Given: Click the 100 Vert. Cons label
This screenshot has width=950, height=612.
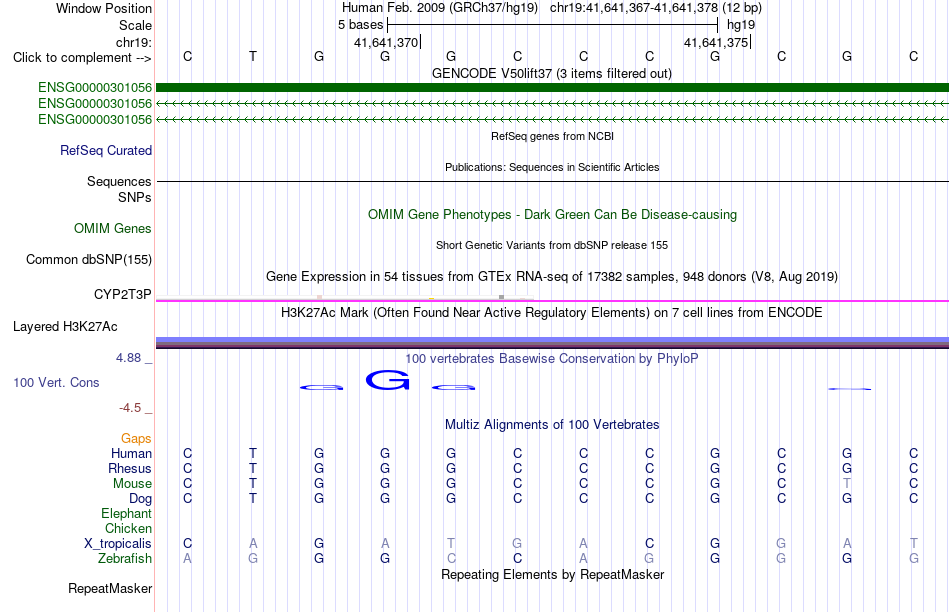Looking at the screenshot, I should (56, 382).
